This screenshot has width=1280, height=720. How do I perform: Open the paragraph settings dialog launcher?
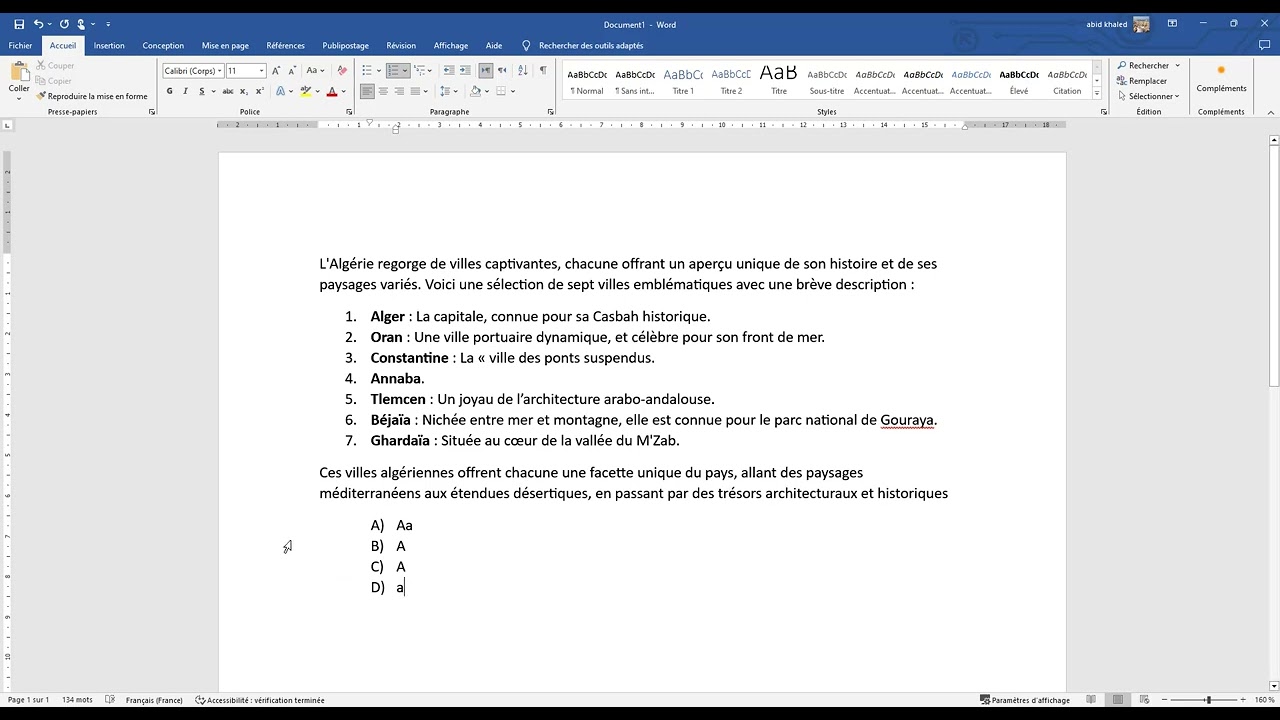pyautogui.click(x=551, y=112)
